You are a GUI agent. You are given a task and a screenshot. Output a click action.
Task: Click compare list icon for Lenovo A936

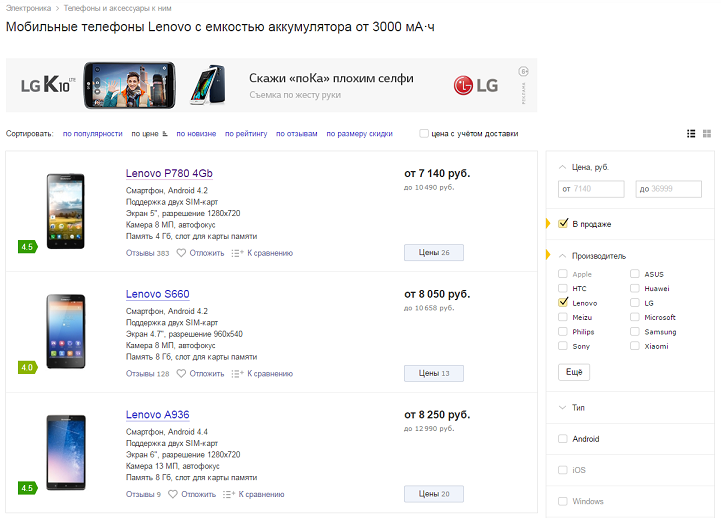(x=229, y=494)
